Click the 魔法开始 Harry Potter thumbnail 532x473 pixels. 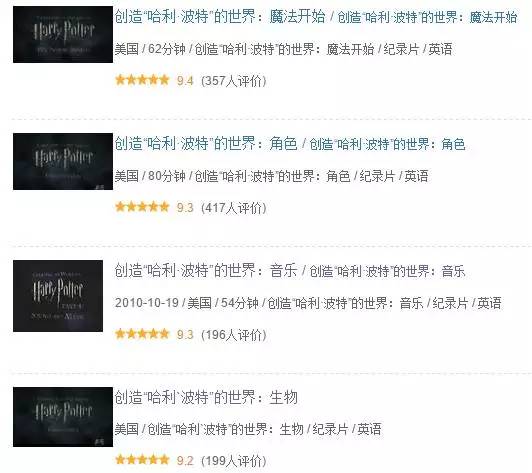63,34
